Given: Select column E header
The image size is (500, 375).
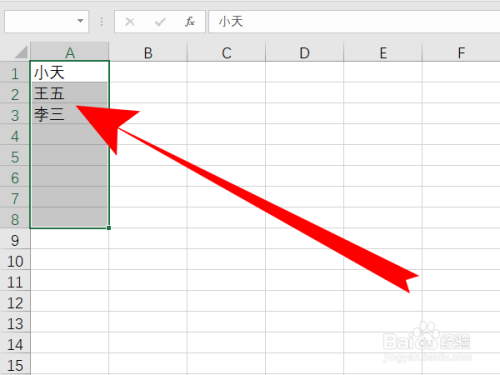Looking at the screenshot, I should click(383, 52).
